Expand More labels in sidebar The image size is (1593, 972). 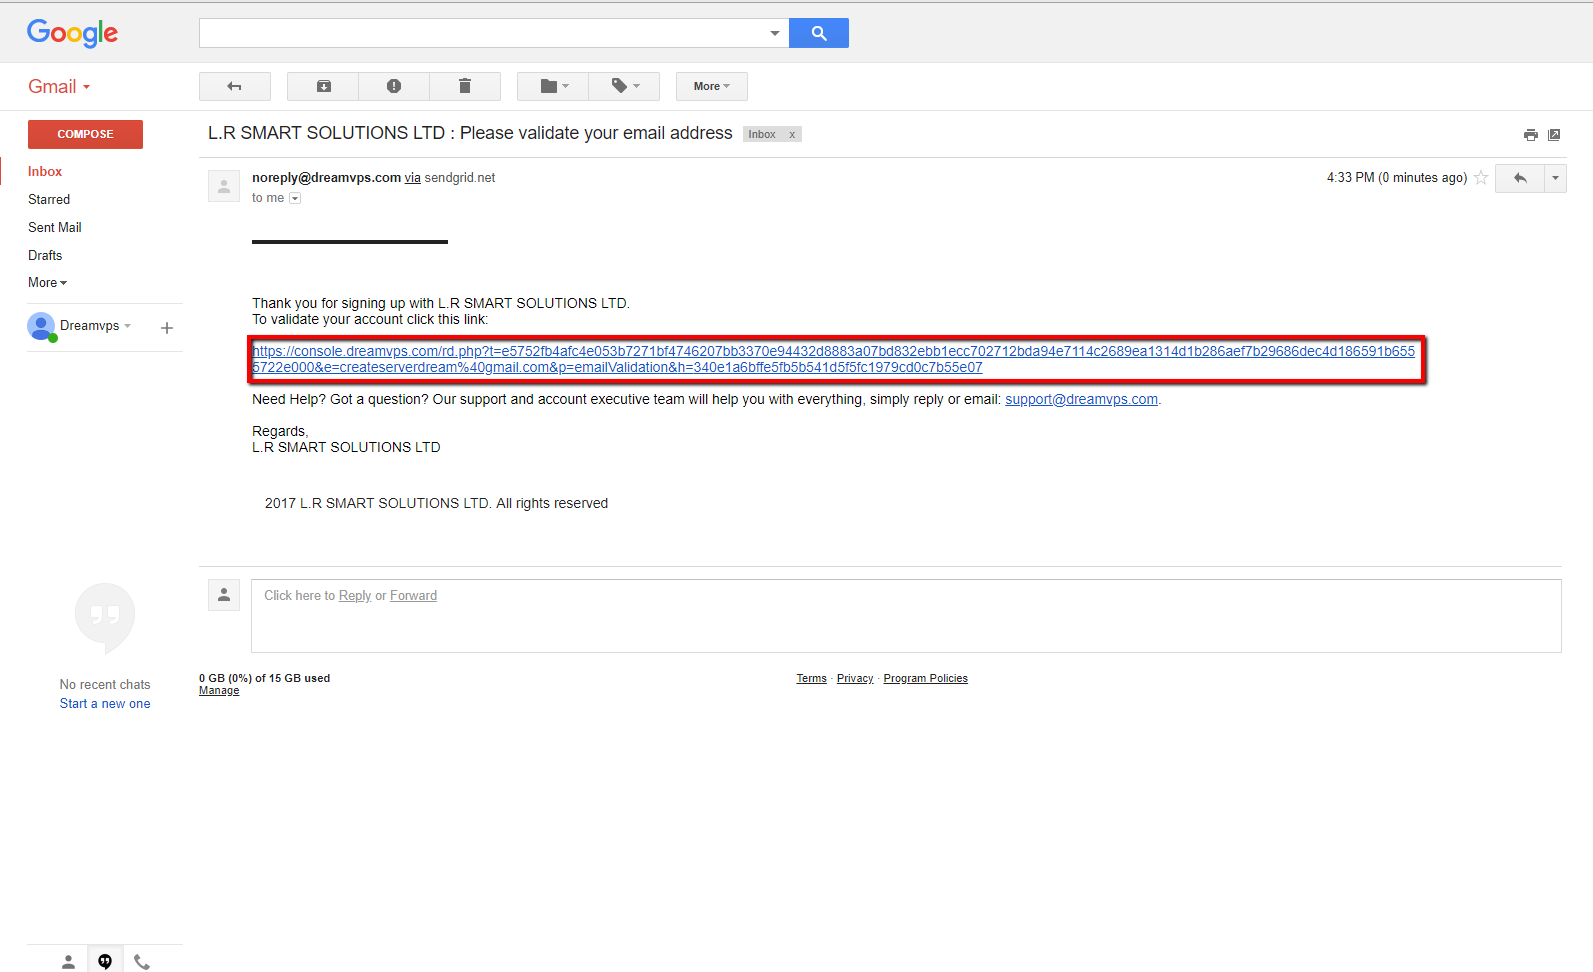point(47,283)
